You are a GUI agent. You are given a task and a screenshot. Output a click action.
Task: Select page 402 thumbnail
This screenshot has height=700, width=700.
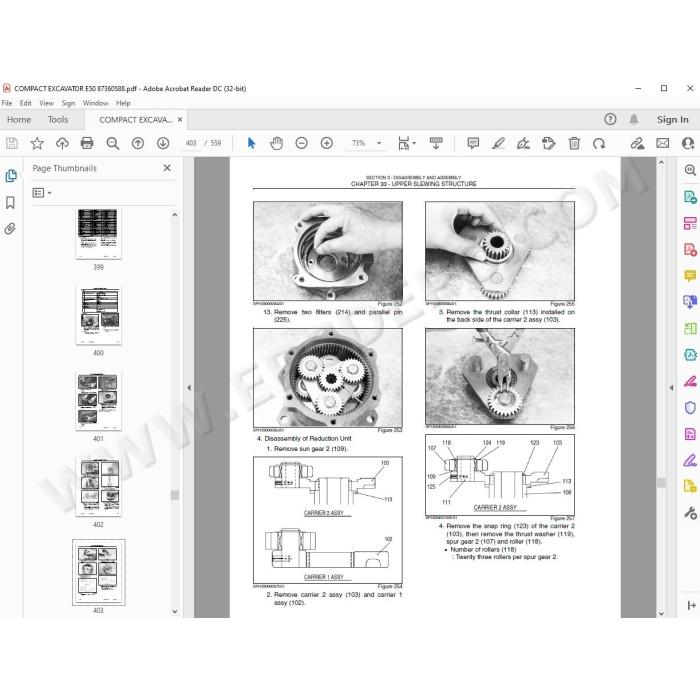tap(98, 488)
